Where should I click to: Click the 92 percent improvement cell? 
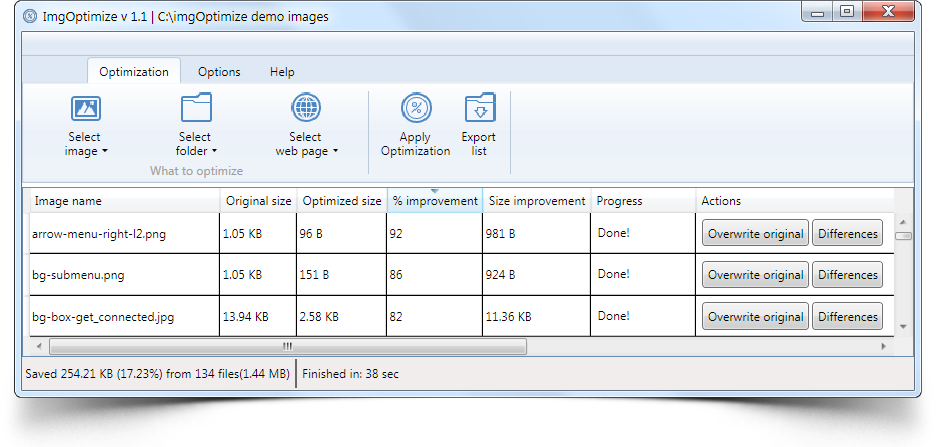(434, 233)
